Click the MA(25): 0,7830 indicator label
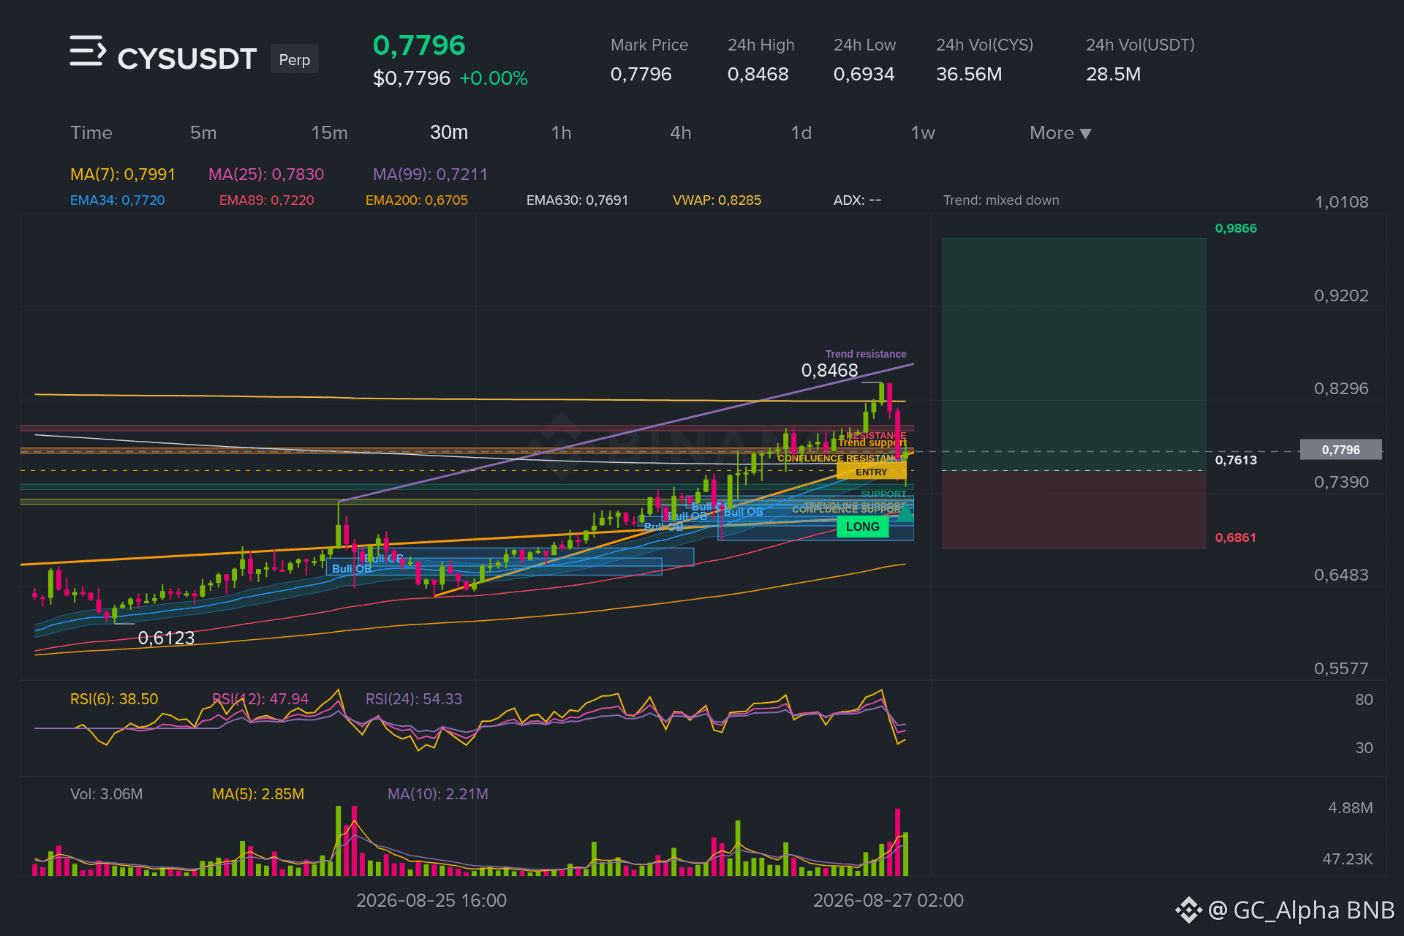This screenshot has width=1404, height=936. point(266,174)
